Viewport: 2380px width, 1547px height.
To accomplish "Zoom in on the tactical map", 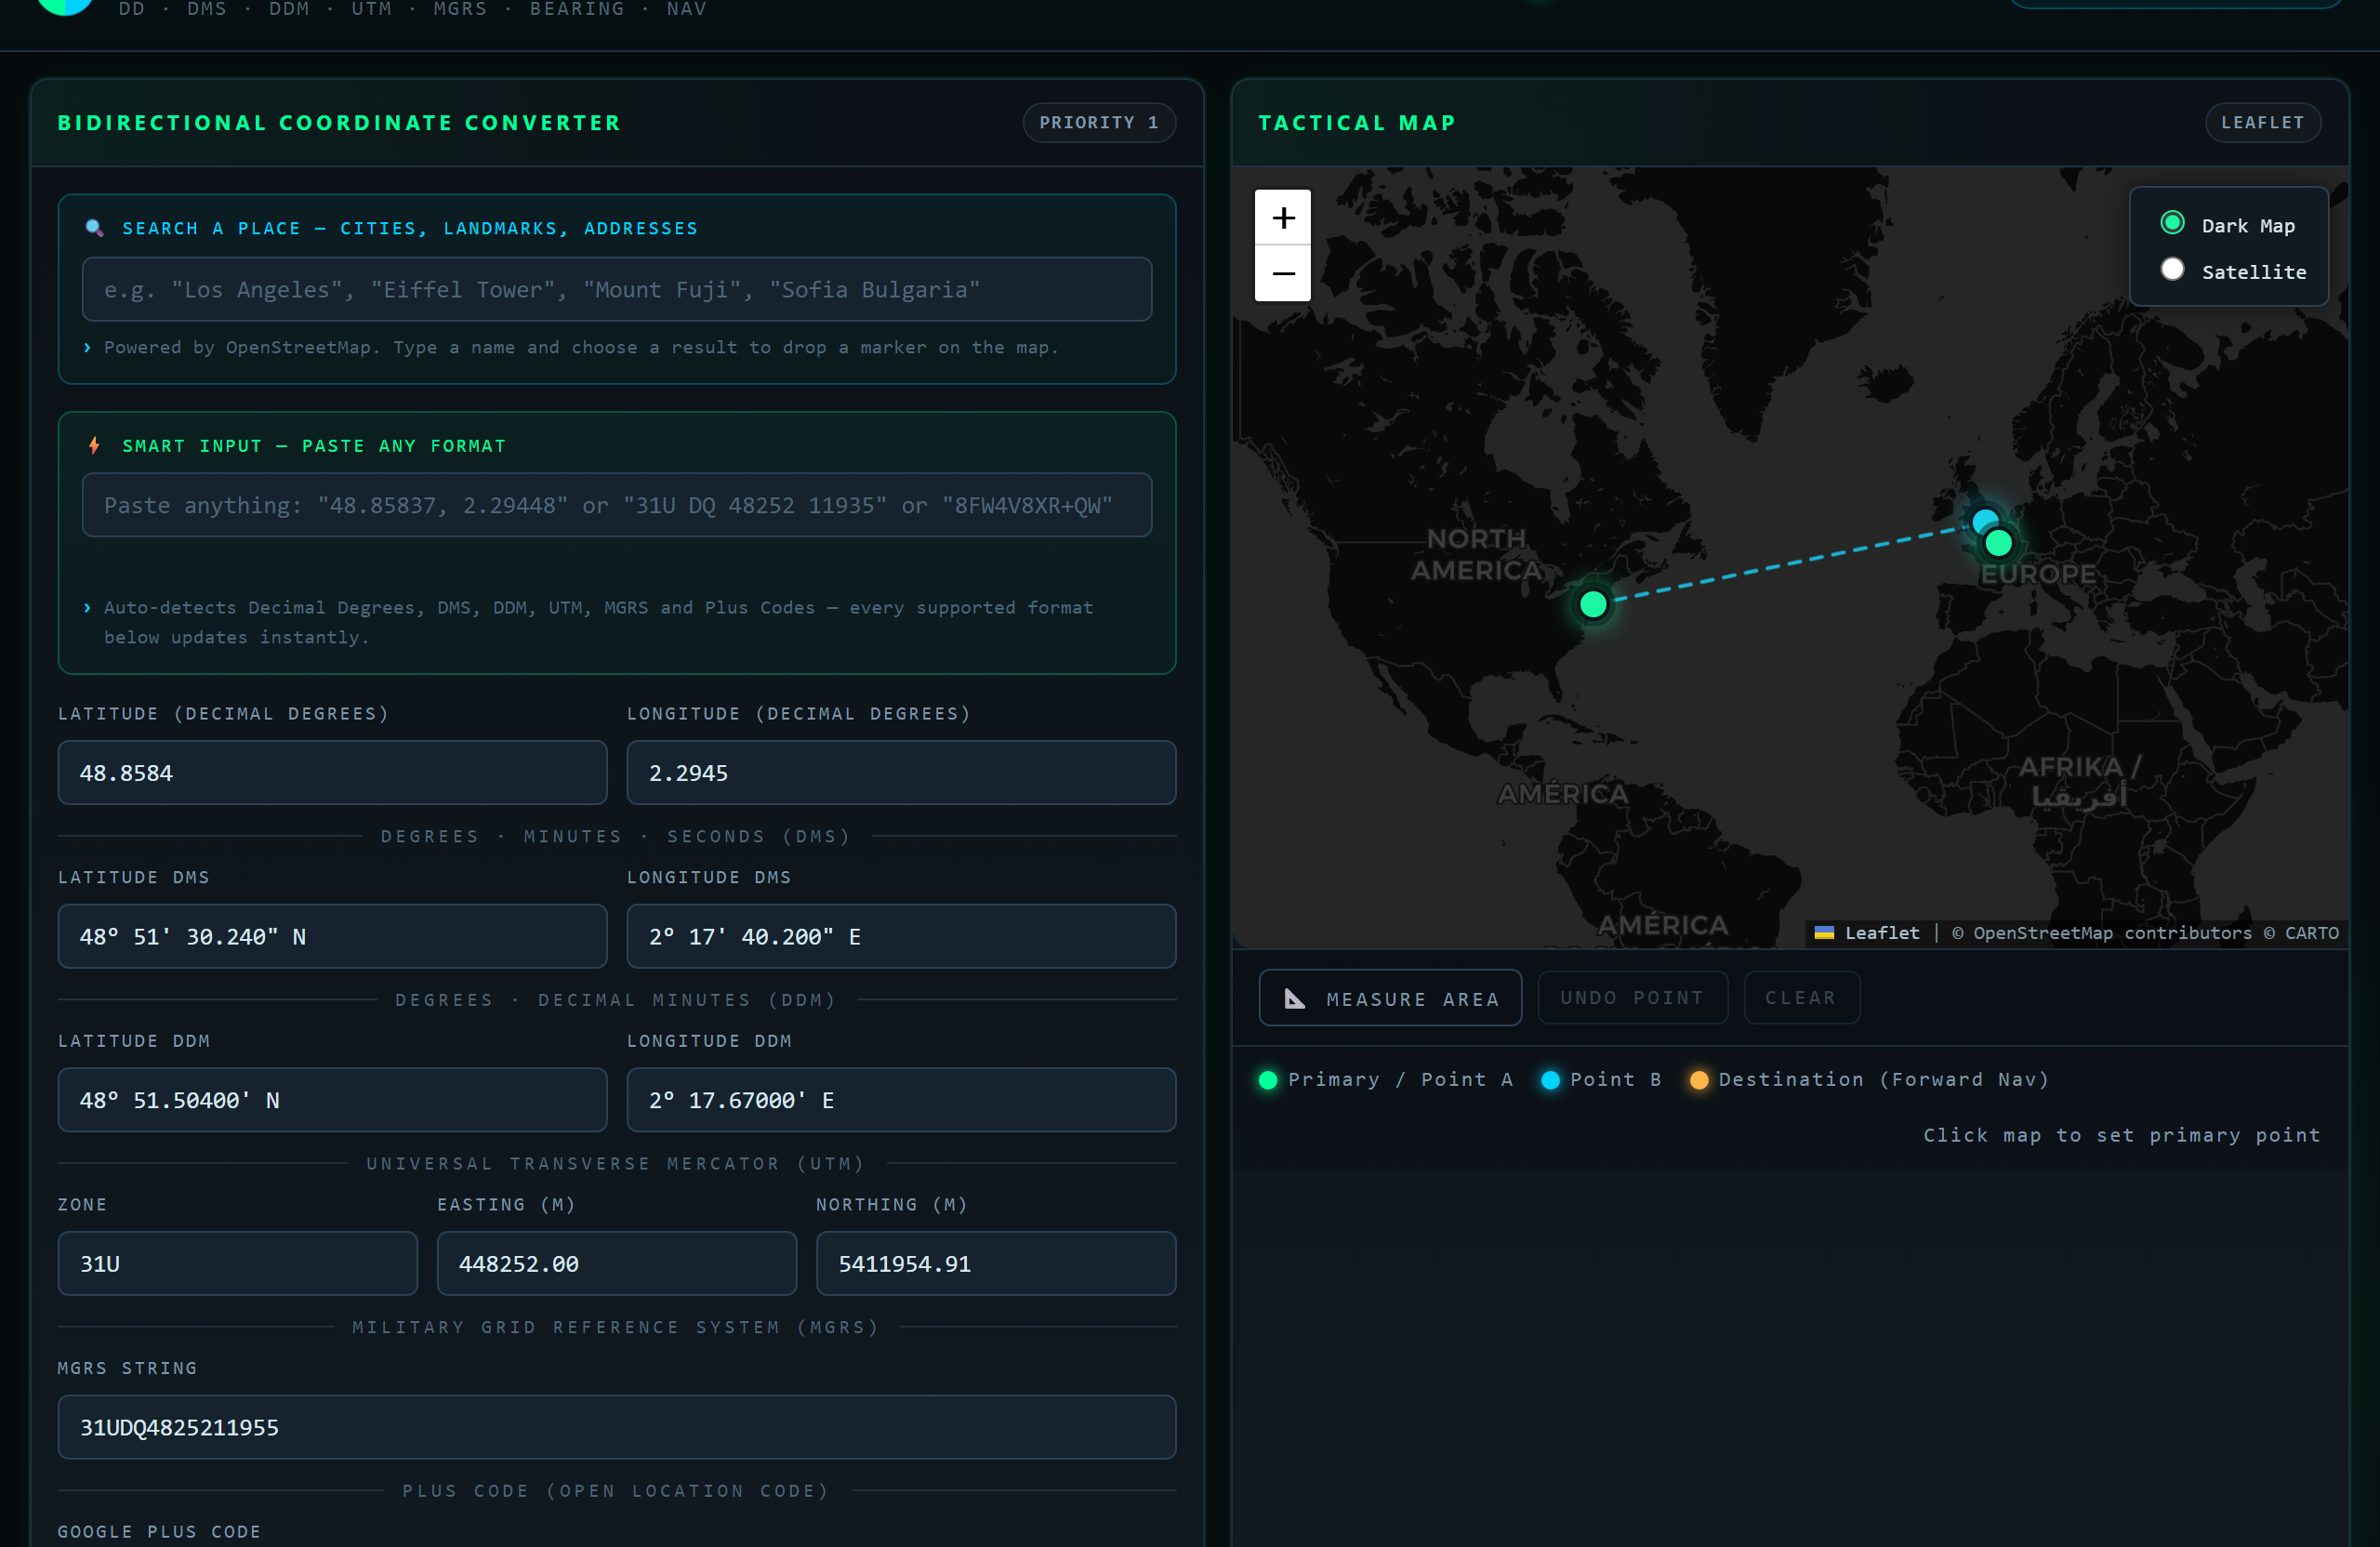I will [1283, 217].
